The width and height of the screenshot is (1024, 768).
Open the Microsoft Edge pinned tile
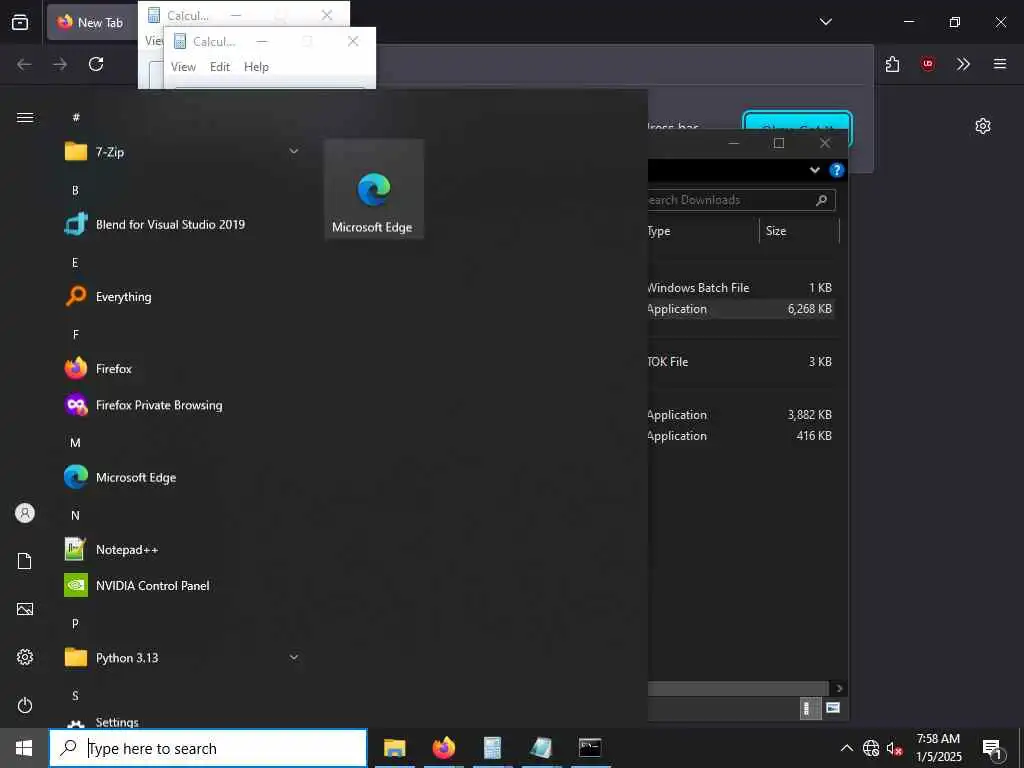tap(374, 189)
